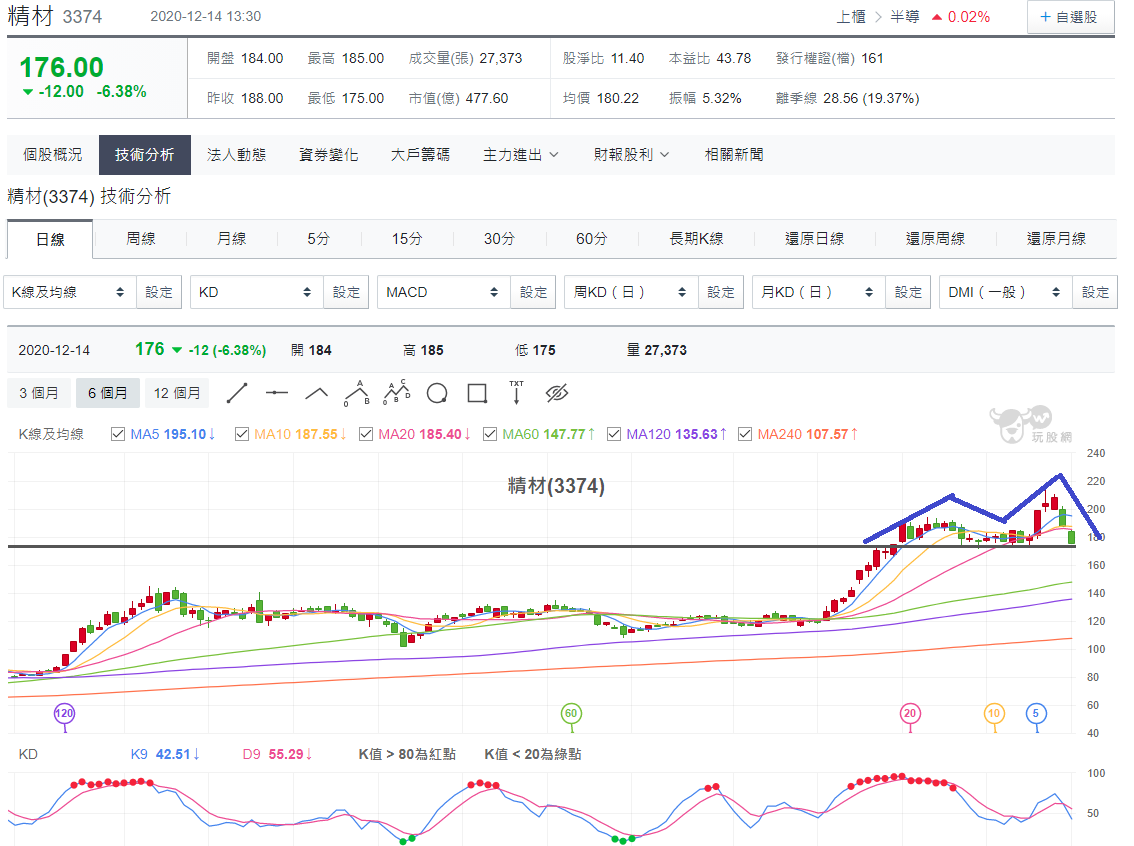The width and height of the screenshot is (1134, 846).
Task: Open the 法人動態 tab
Action: [236, 155]
